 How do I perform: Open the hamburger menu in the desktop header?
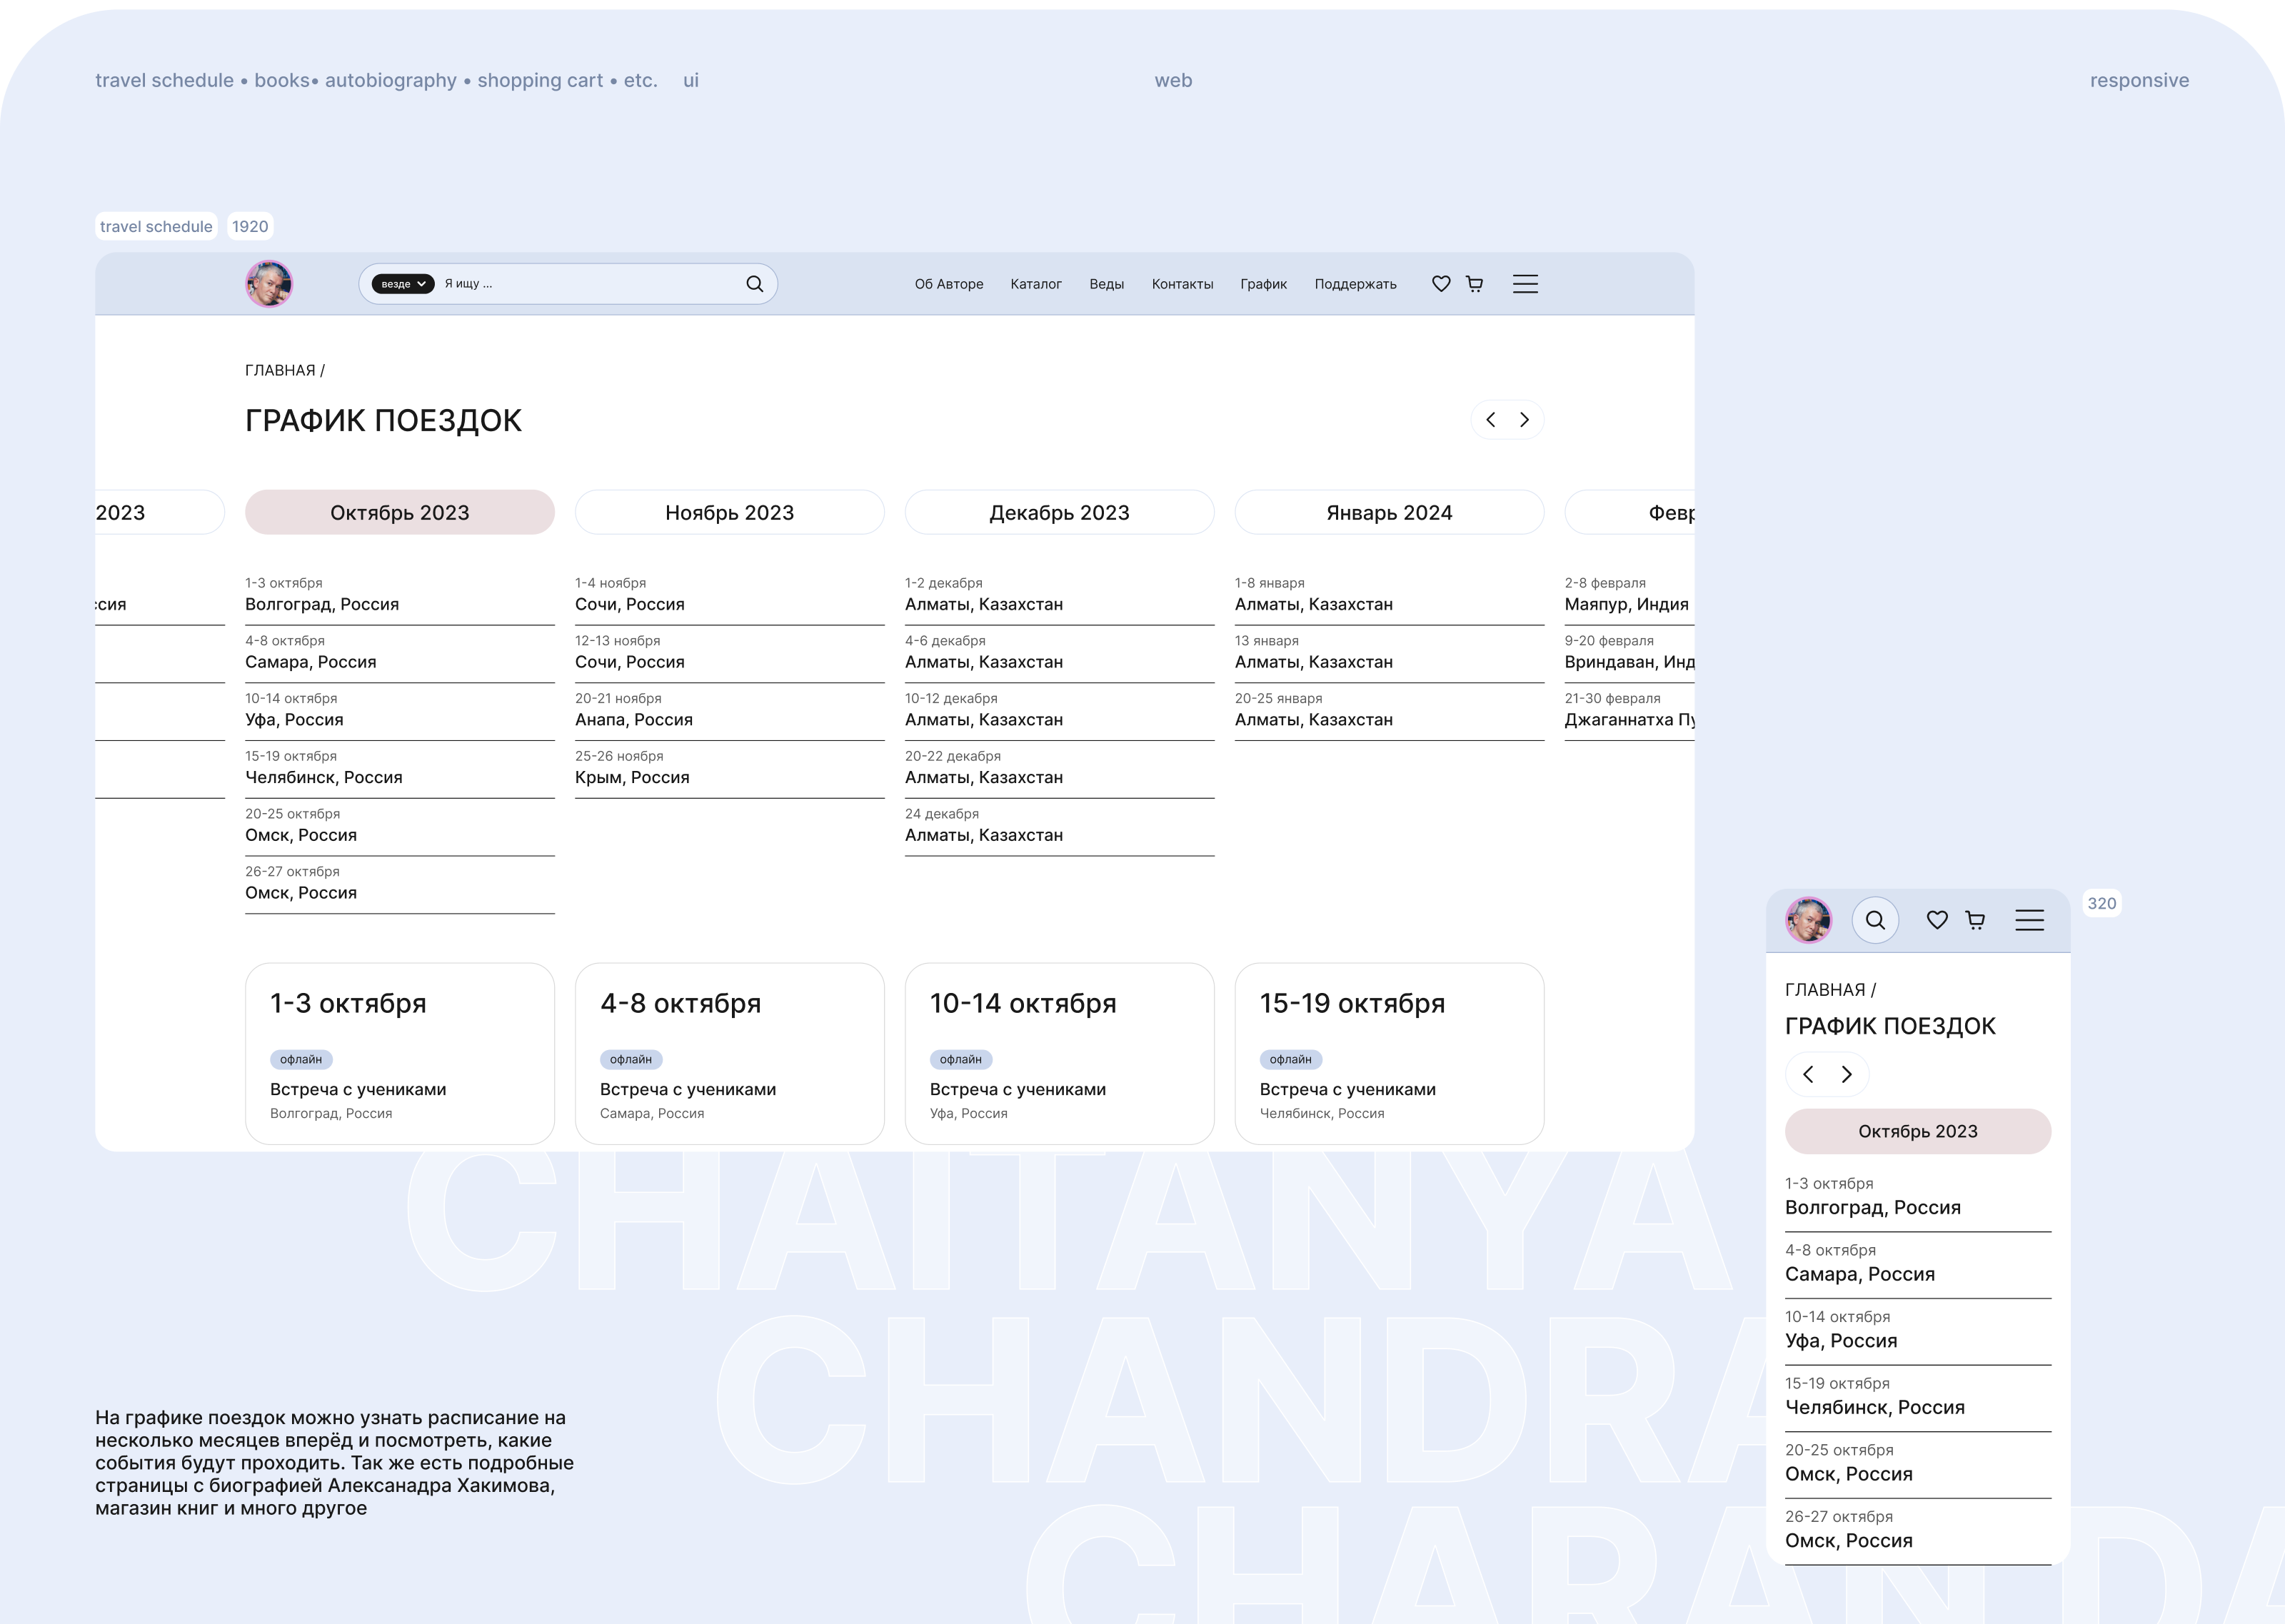pos(1525,284)
